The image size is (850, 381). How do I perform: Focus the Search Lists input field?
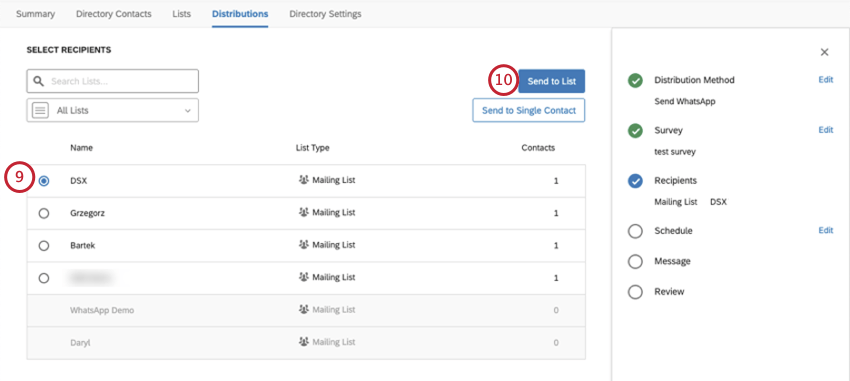click(113, 81)
